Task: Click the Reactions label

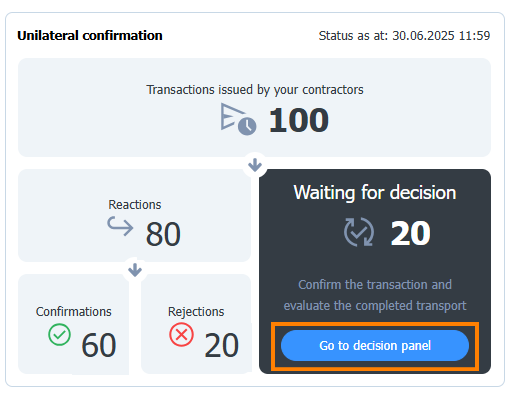Action: pos(135,204)
